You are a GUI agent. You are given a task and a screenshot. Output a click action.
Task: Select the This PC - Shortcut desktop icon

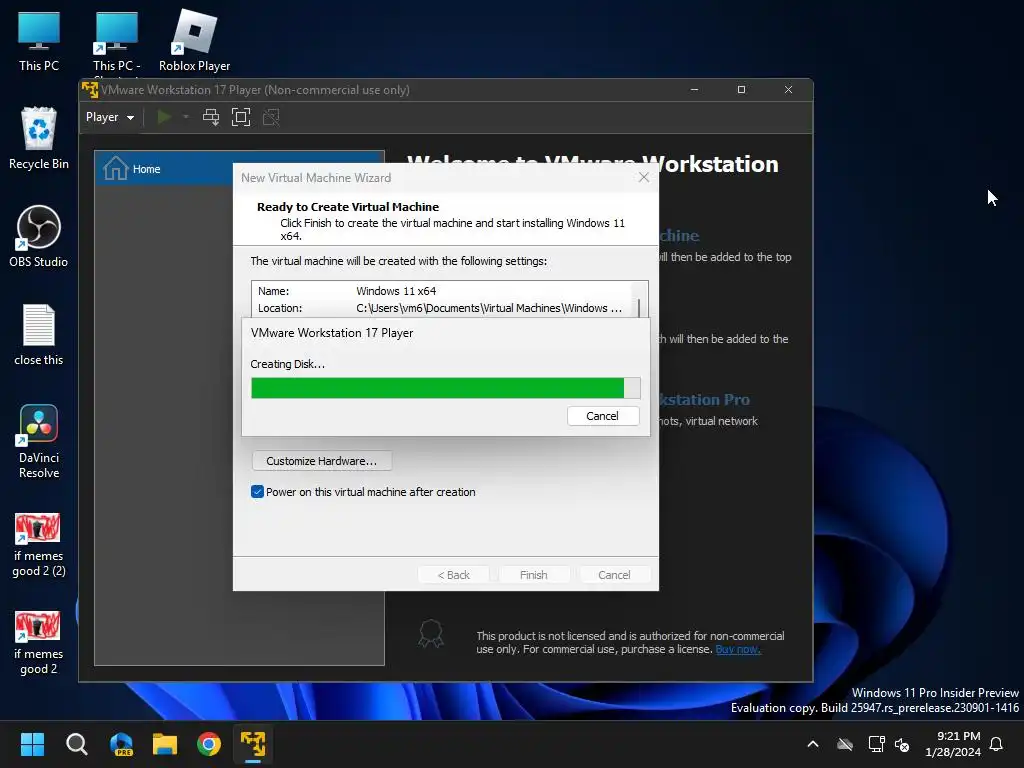coord(116,44)
